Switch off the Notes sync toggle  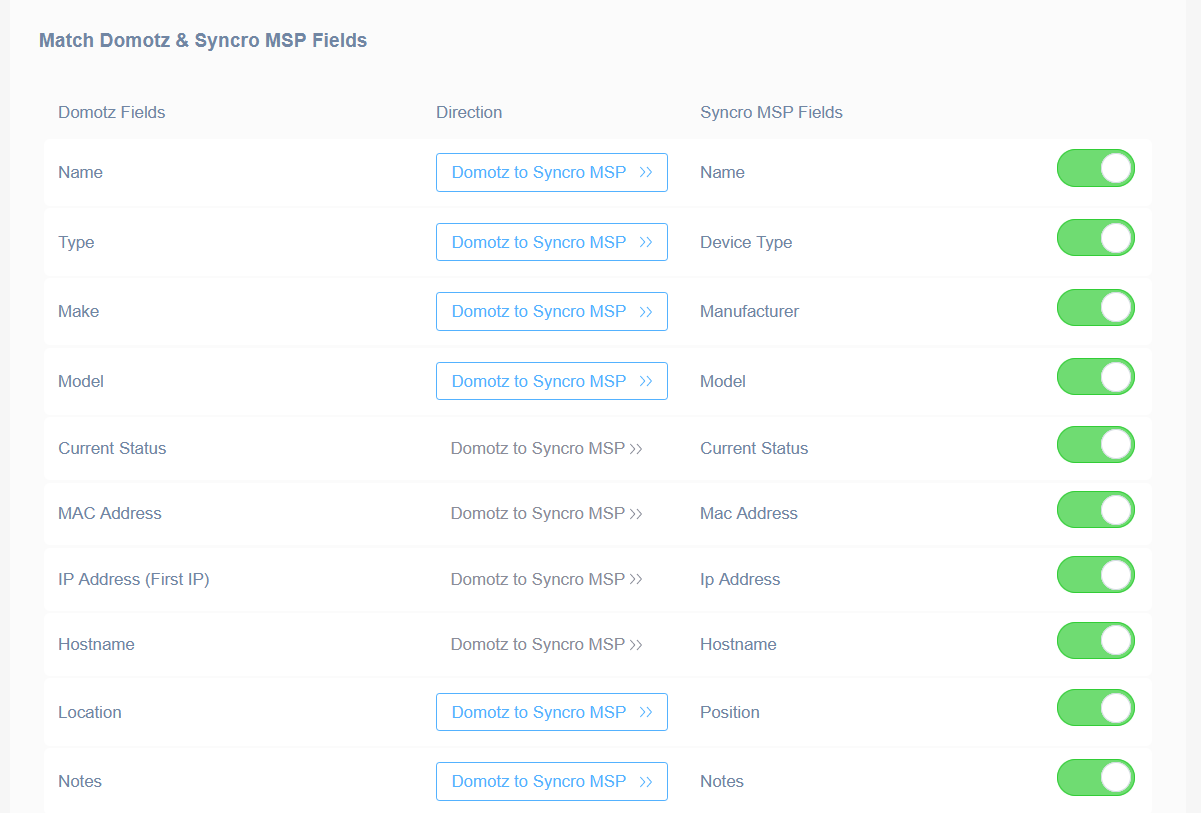click(x=1096, y=778)
